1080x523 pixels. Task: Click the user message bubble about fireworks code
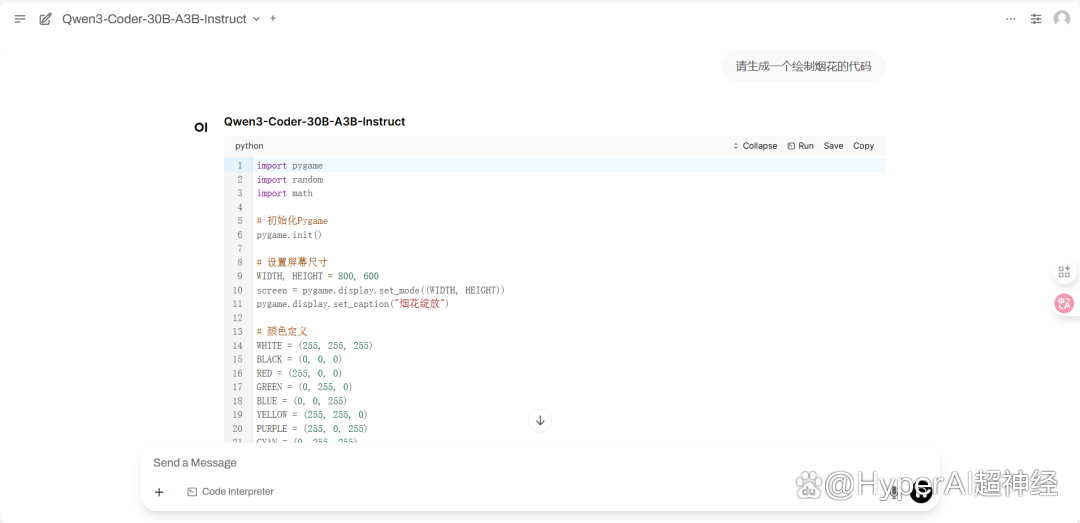803,67
